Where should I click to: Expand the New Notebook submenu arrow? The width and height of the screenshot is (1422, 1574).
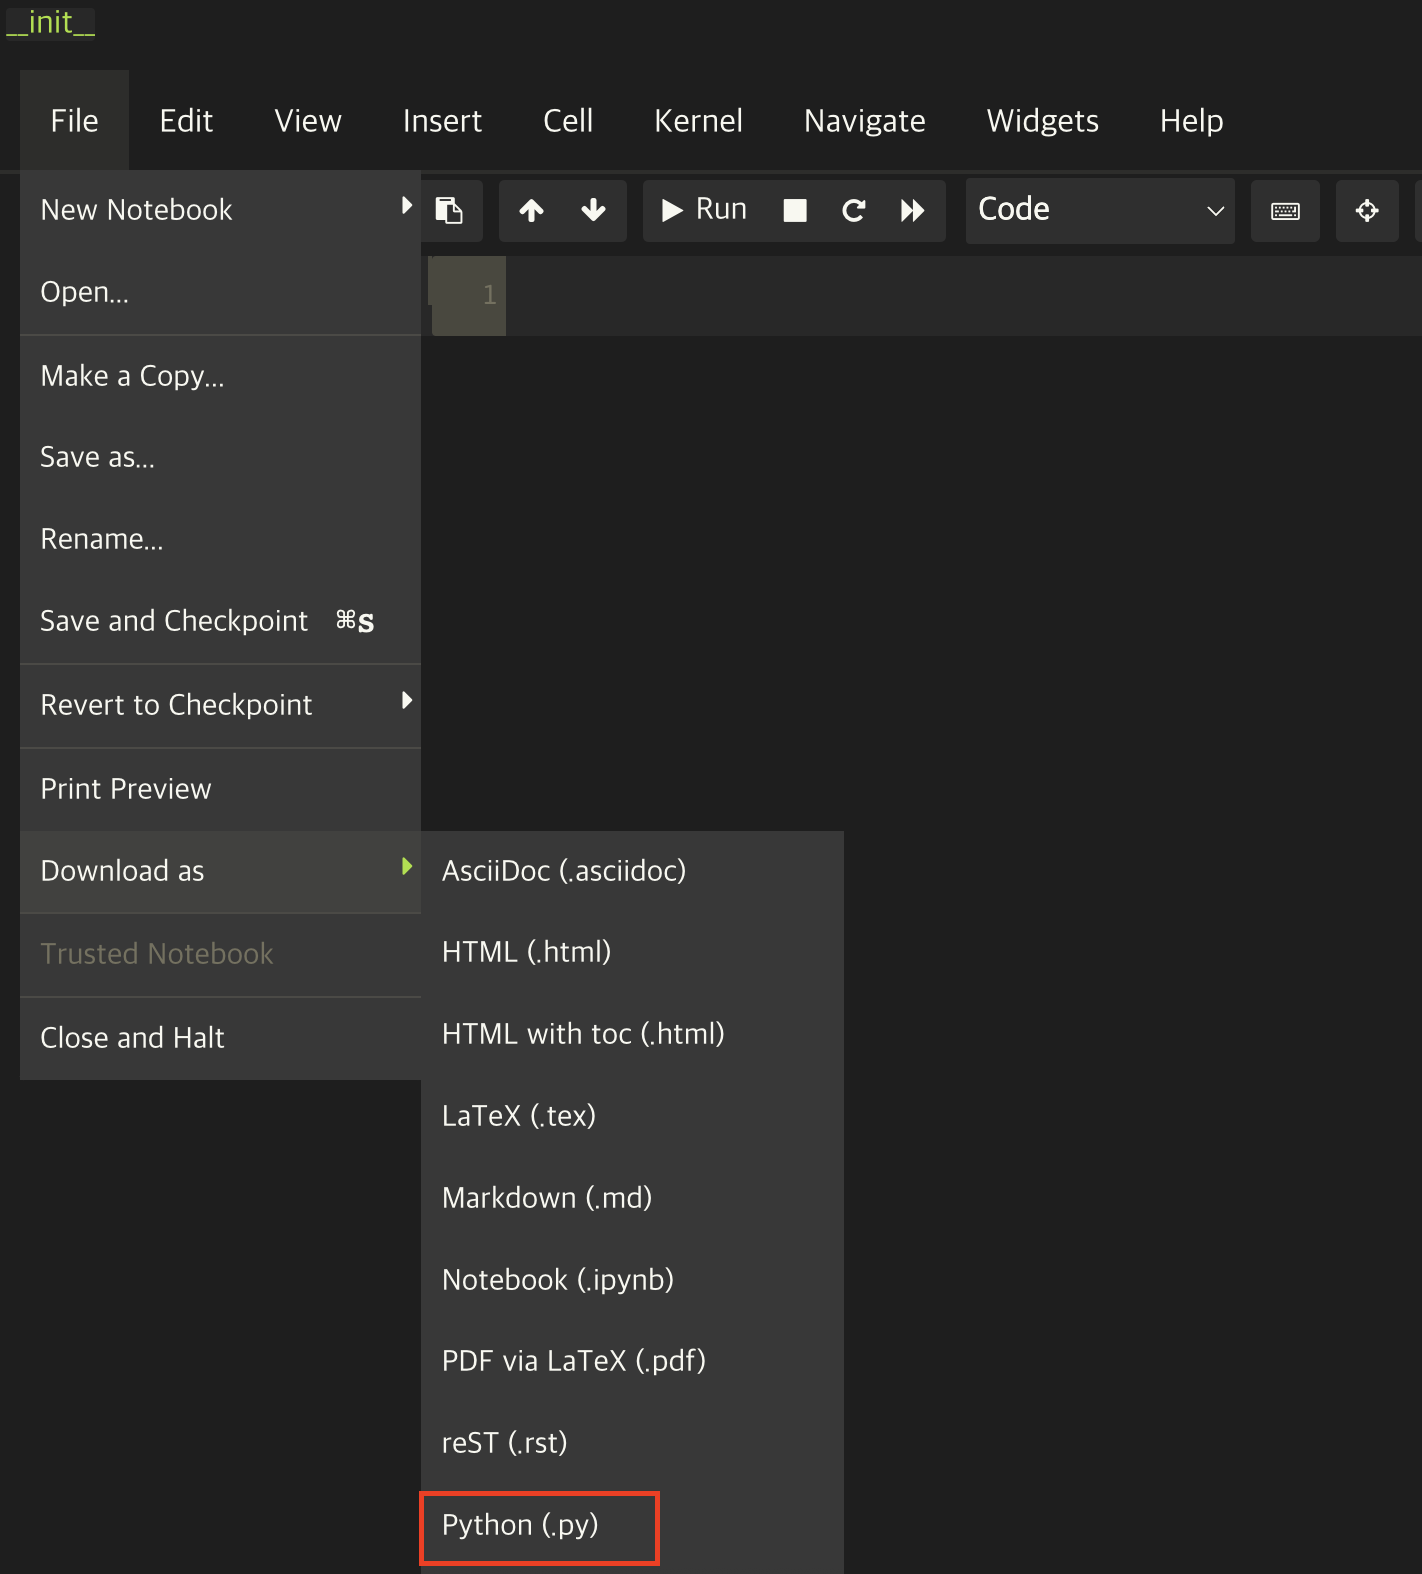pyautogui.click(x=406, y=206)
